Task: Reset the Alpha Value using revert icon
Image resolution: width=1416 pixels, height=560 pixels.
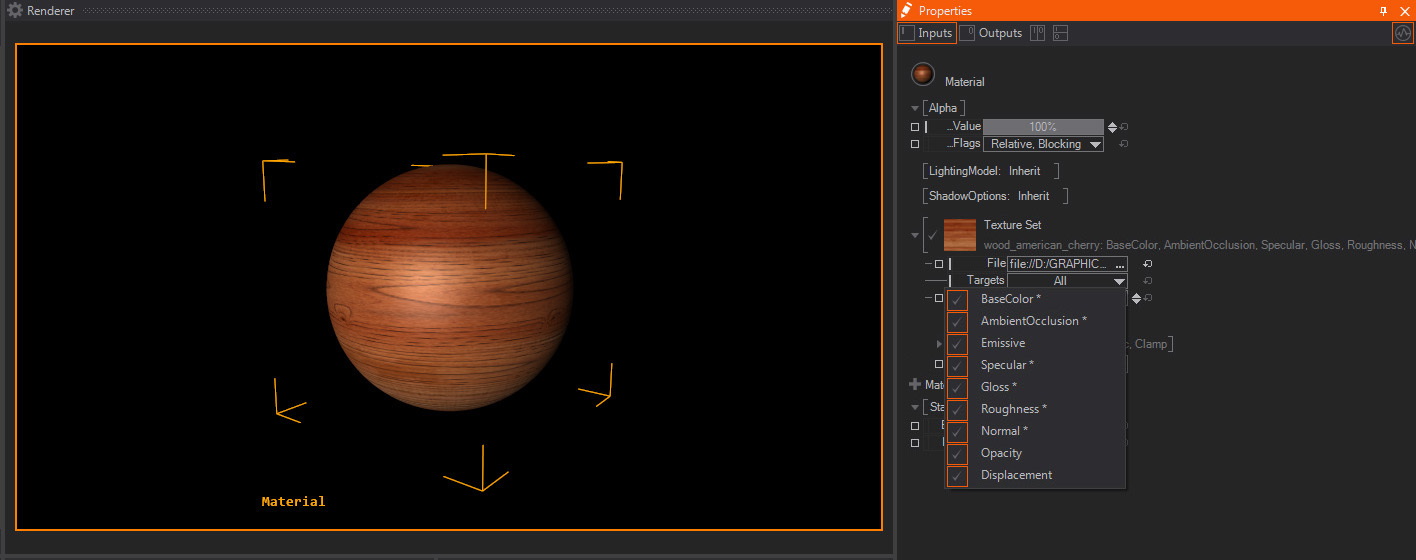Action: (1124, 127)
